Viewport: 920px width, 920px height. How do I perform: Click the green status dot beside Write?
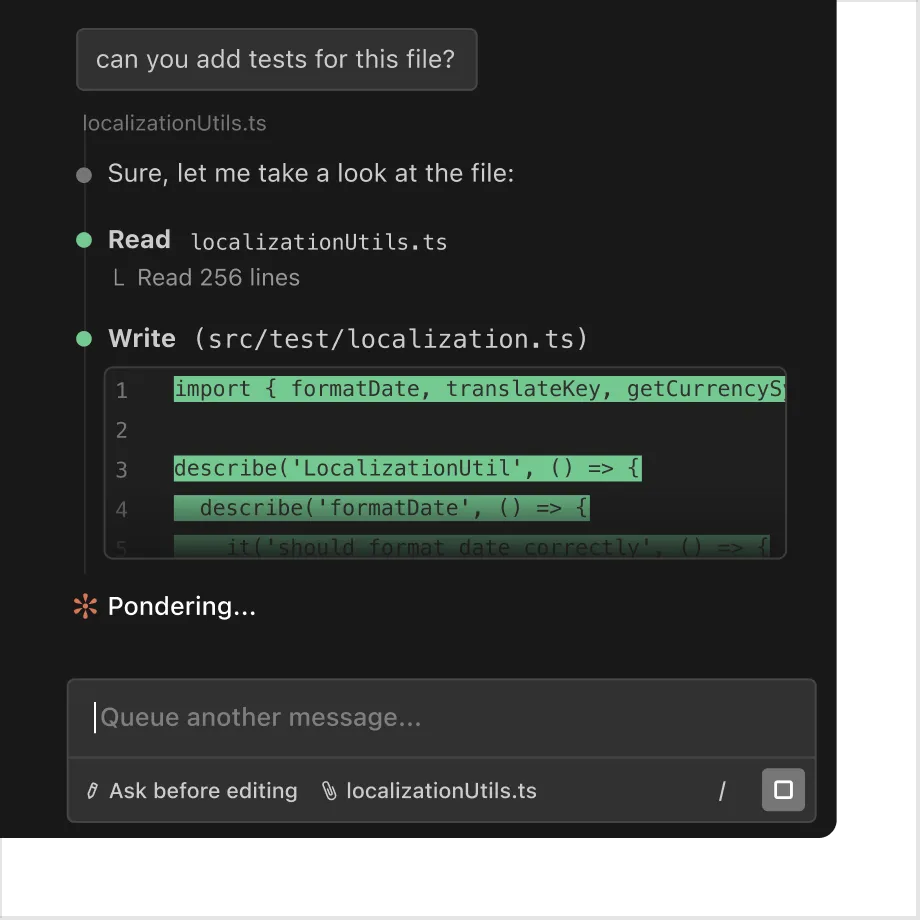coord(84,339)
